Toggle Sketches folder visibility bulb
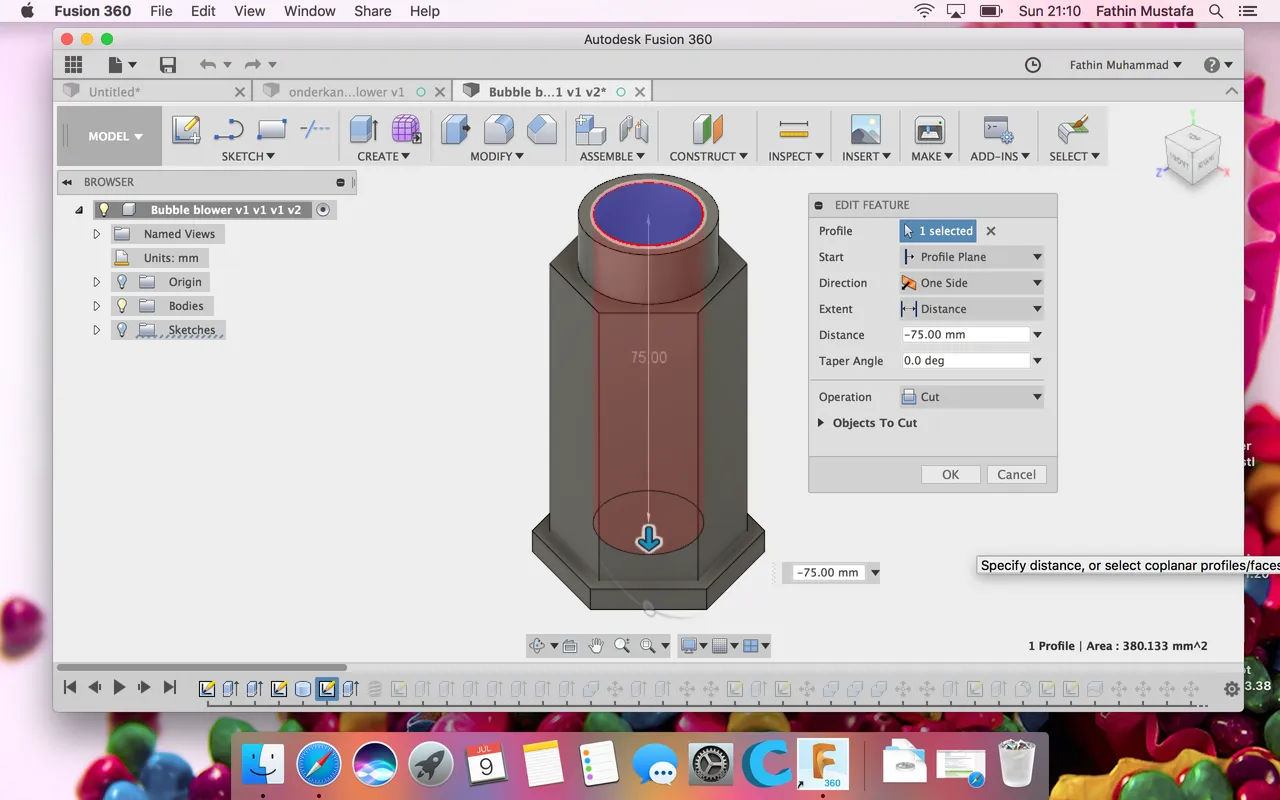 click(x=123, y=330)
